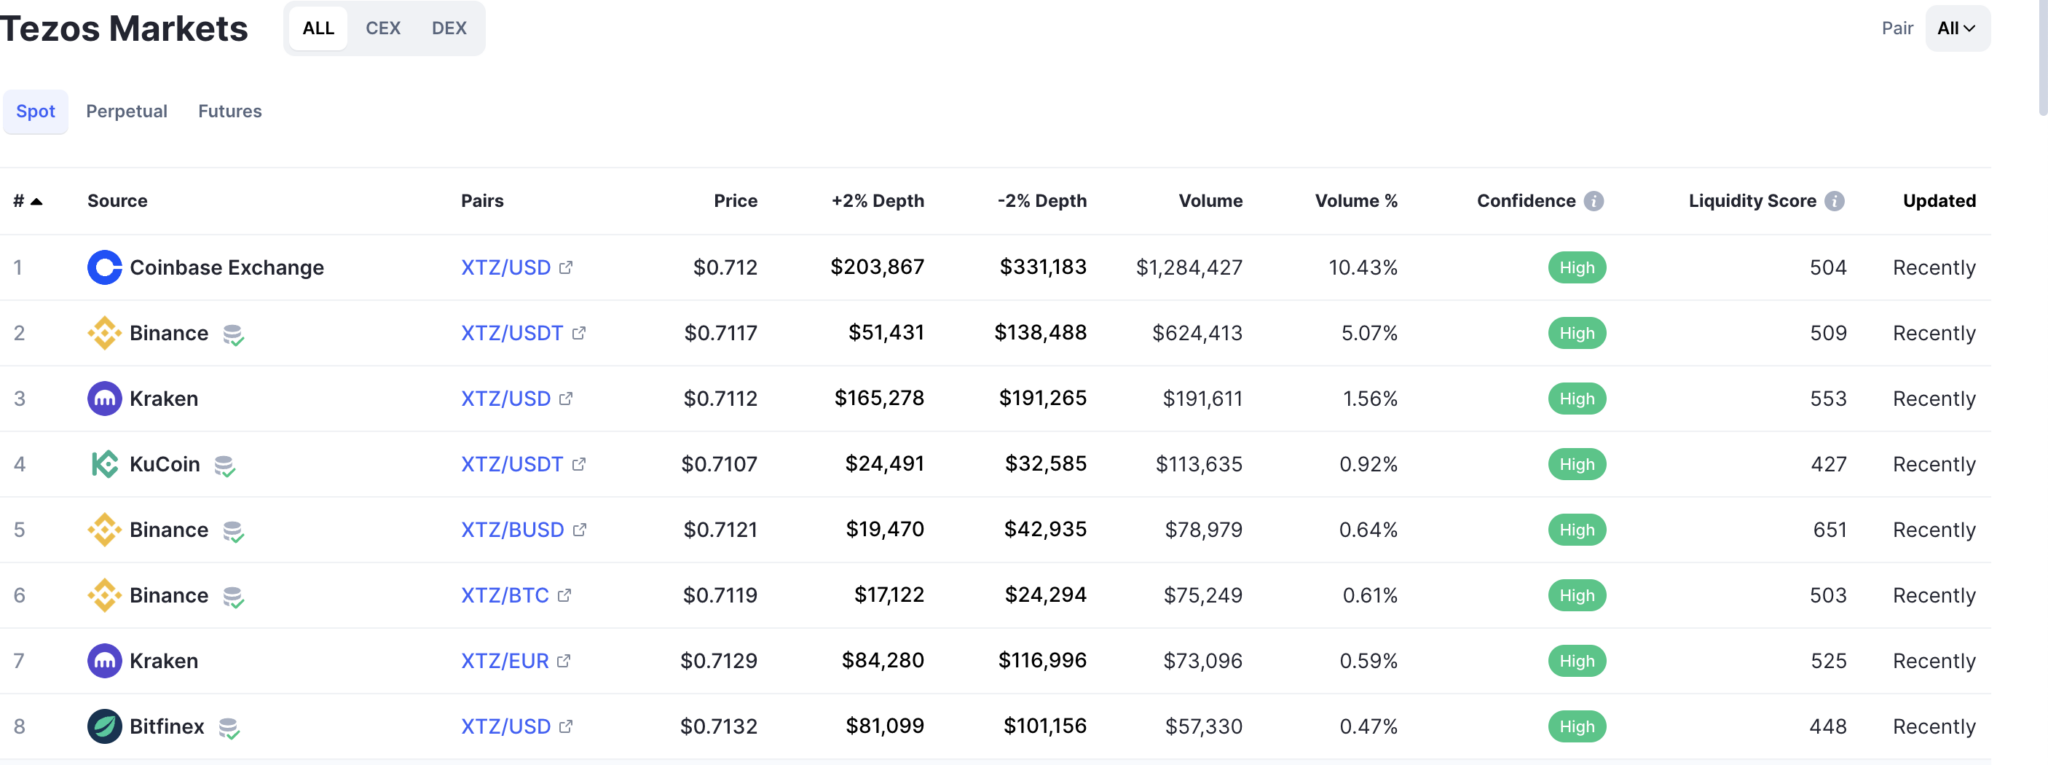Click the Confidence info icon
Viewport: 2048px width, 765px height.
(x=1594, y=201)
